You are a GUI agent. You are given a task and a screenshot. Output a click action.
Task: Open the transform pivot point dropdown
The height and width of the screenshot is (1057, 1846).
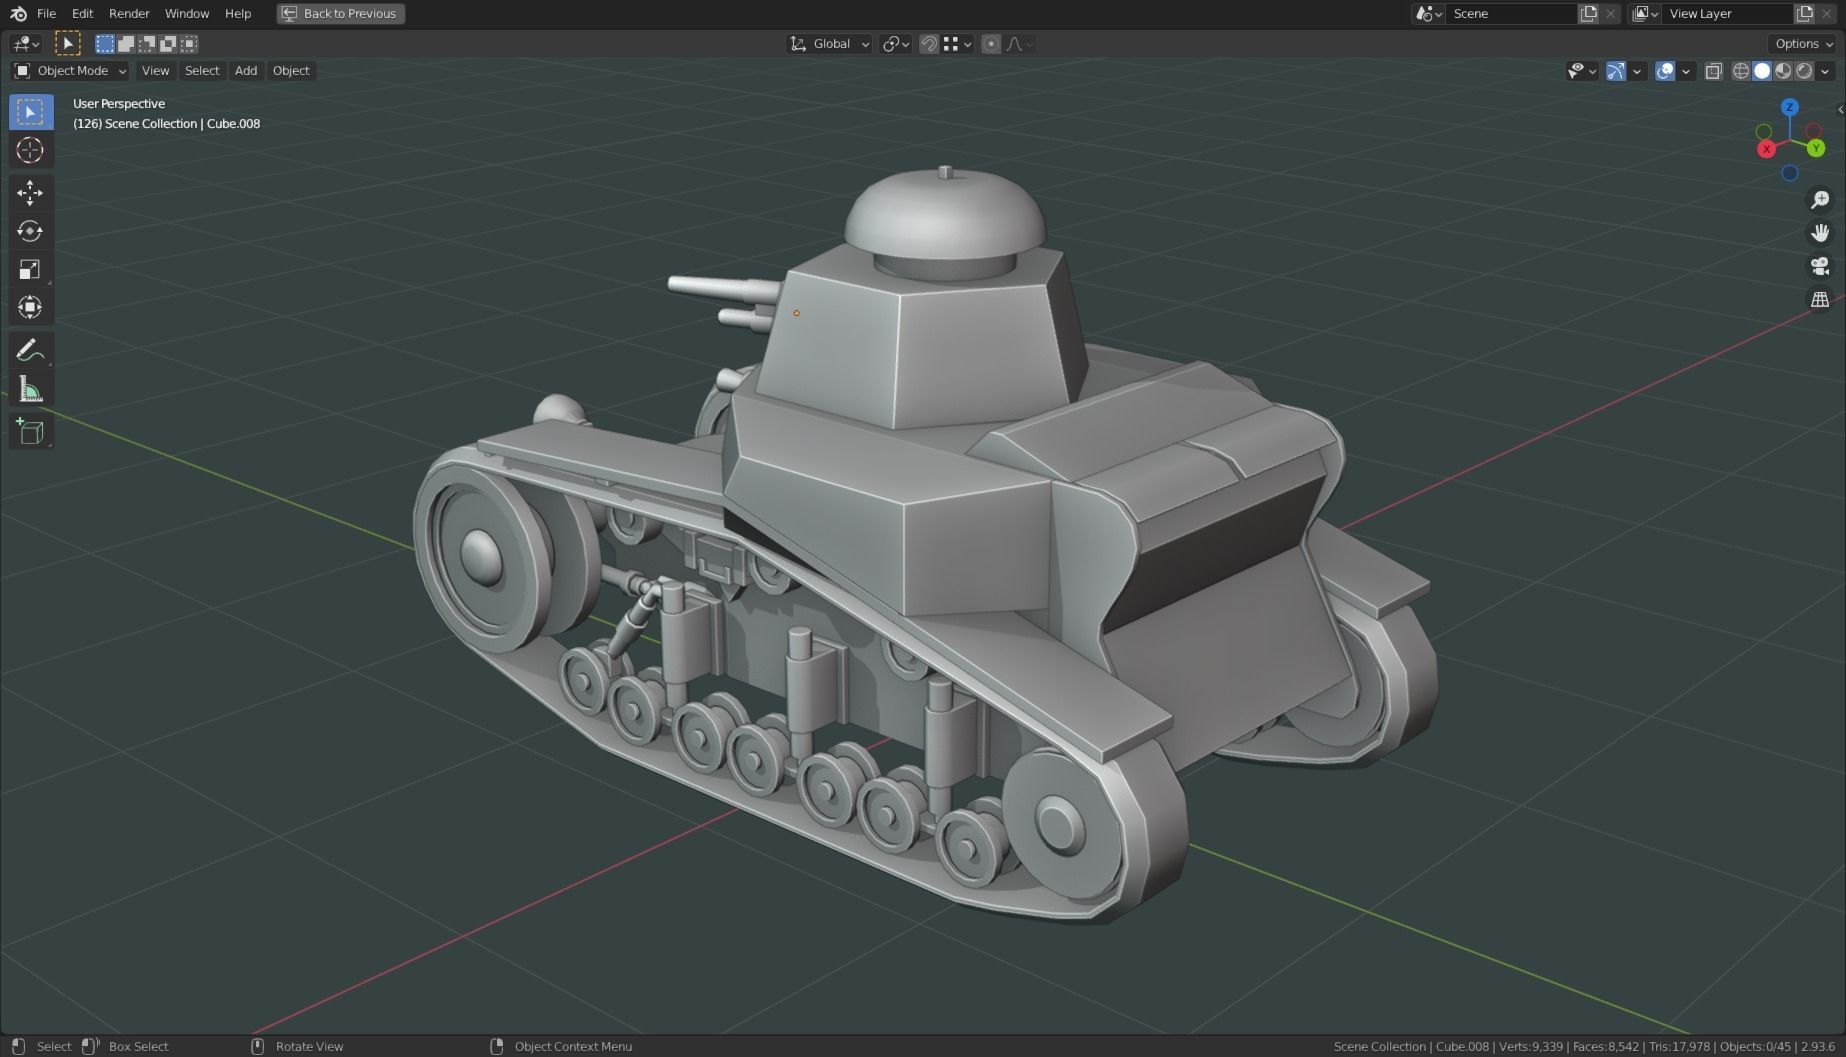(895, 43)
